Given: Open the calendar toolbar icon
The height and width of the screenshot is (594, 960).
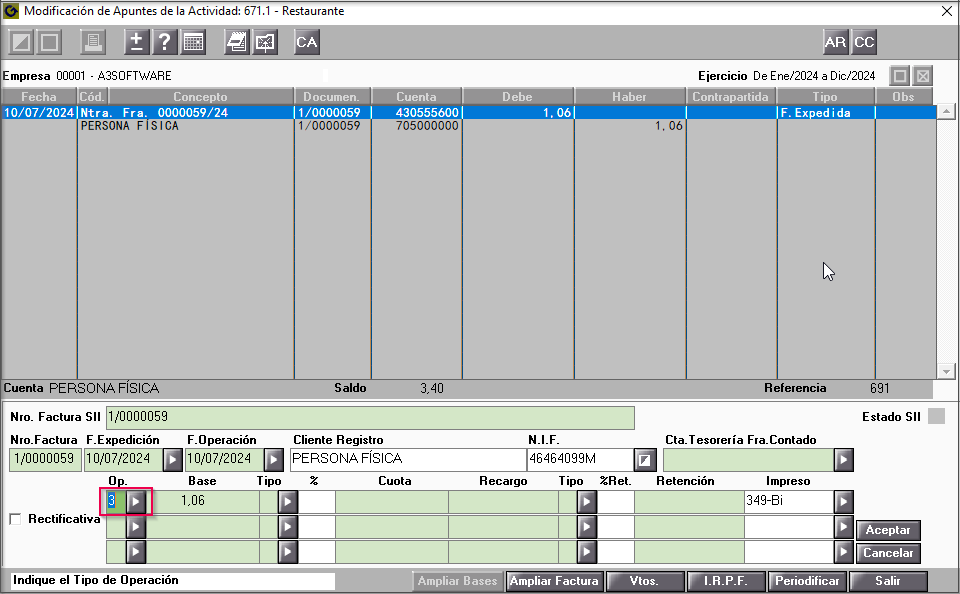Looking at the screenshot, I should click(193, 42).
